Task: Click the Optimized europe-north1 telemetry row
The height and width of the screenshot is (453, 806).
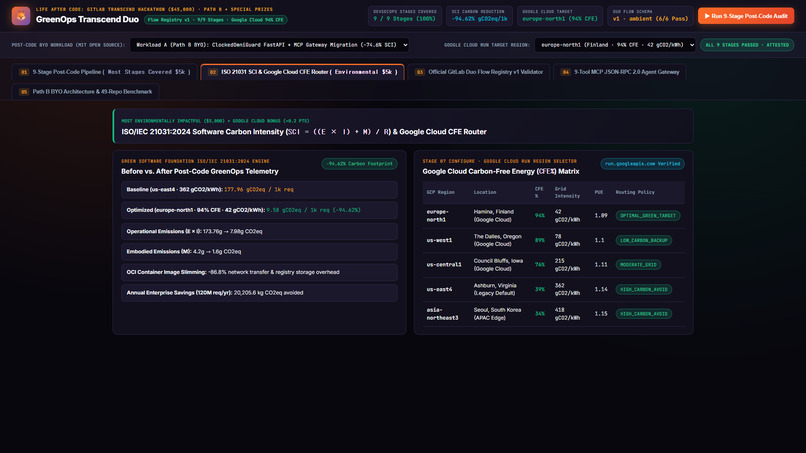Action: pos(260,210)
